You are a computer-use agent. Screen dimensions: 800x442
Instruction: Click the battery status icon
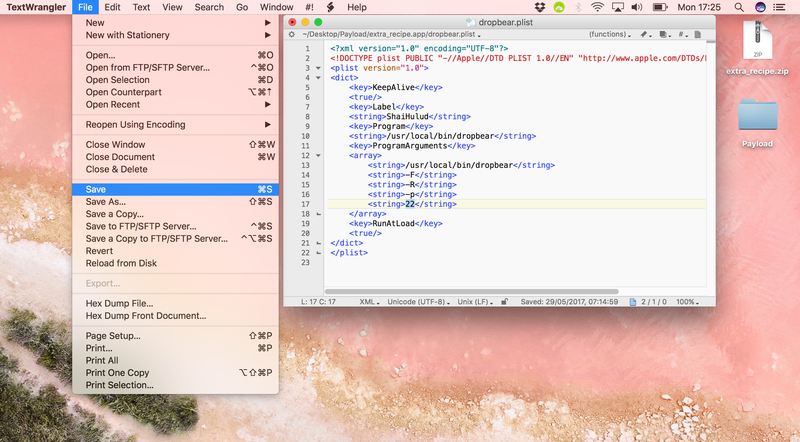[x=660, y=7]
